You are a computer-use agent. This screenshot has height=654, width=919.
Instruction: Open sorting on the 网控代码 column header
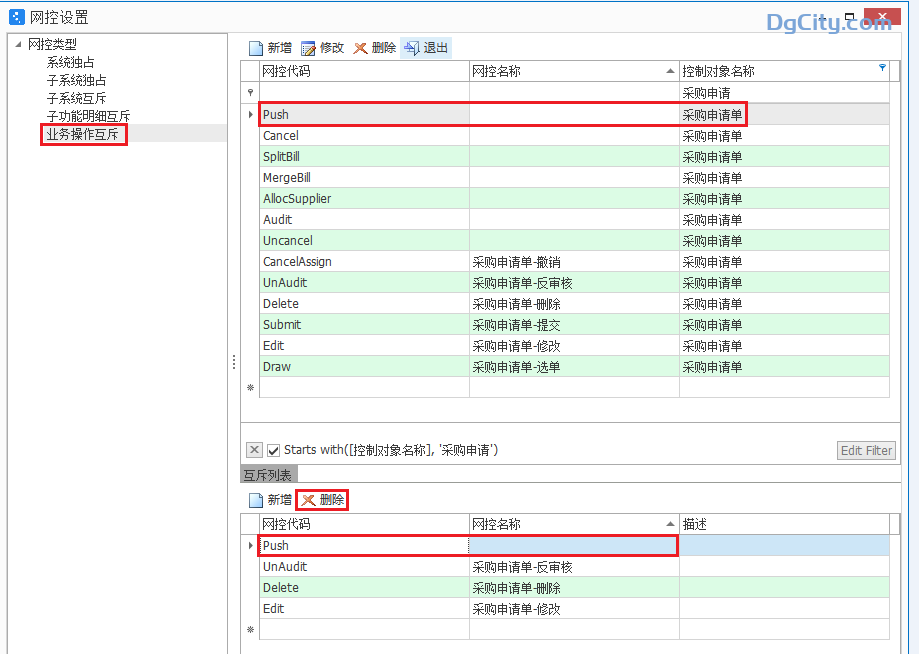coord(360,68)
